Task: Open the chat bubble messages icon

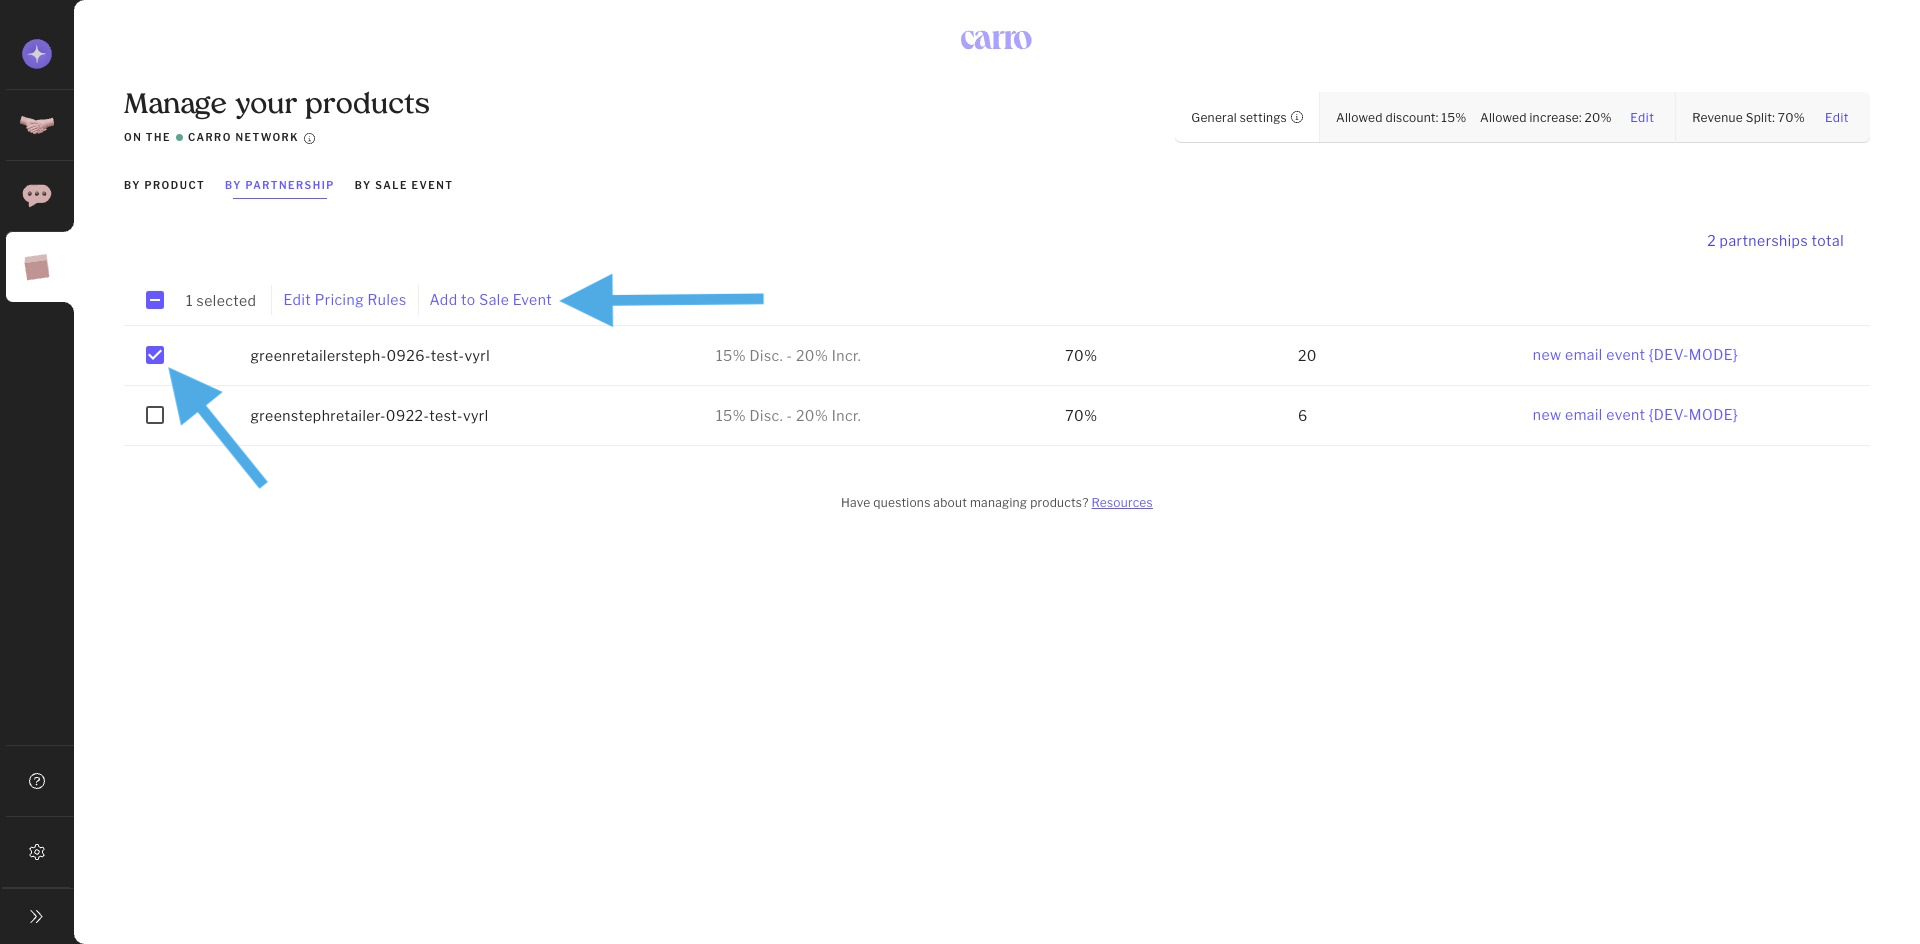Action: pyautogui.click(x=37, y=195)
